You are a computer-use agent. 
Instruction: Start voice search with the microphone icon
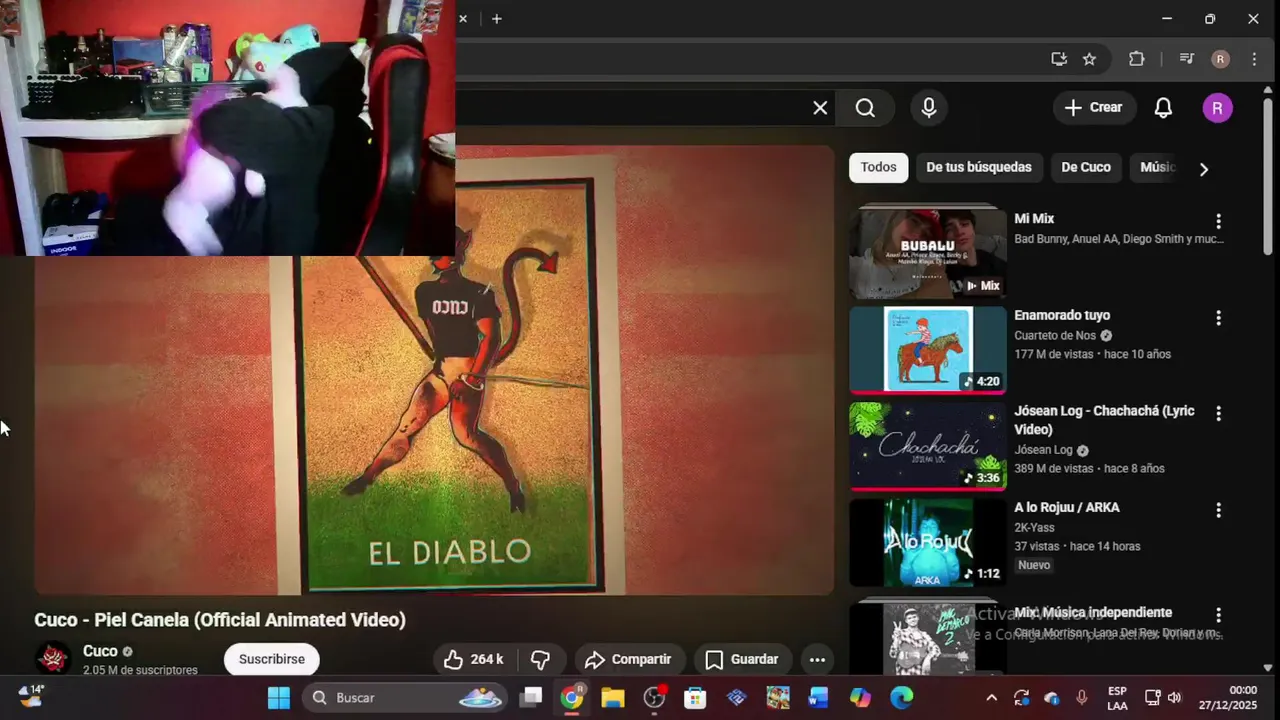pyautogui.click(x=929, y=108)
